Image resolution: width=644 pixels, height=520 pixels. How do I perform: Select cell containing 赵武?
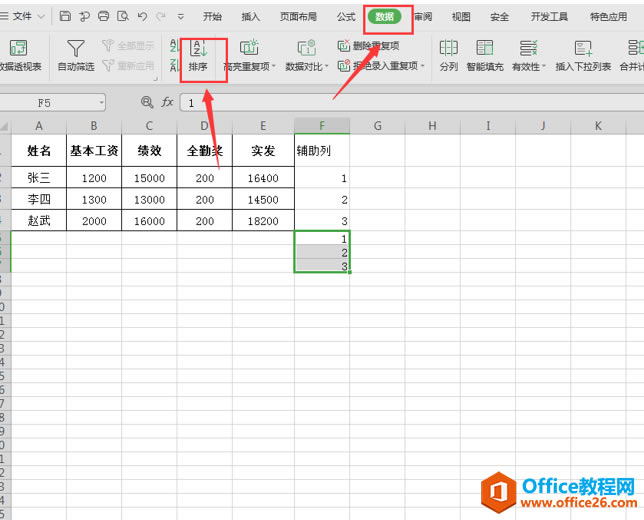(x=39, y=221)
